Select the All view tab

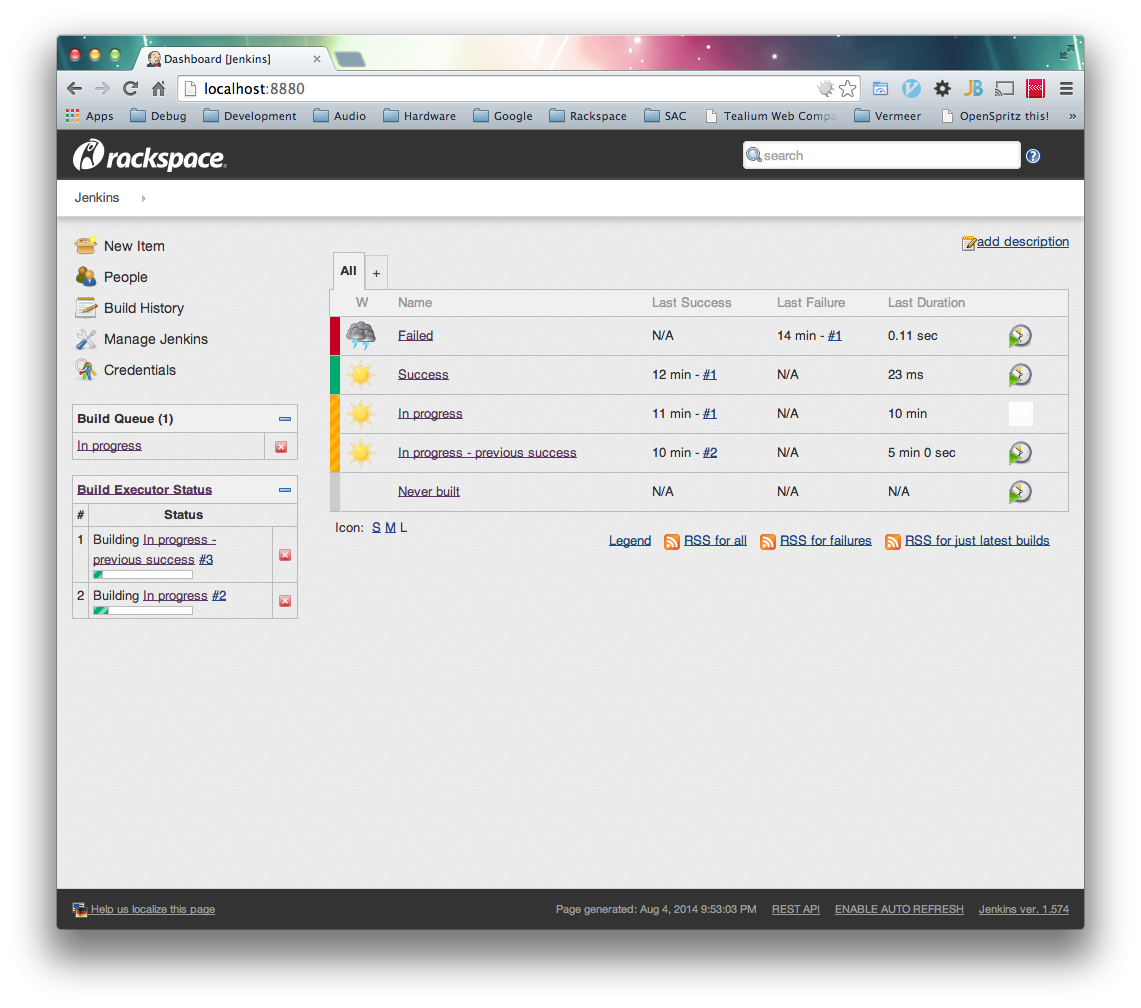[x=349, y=271]
